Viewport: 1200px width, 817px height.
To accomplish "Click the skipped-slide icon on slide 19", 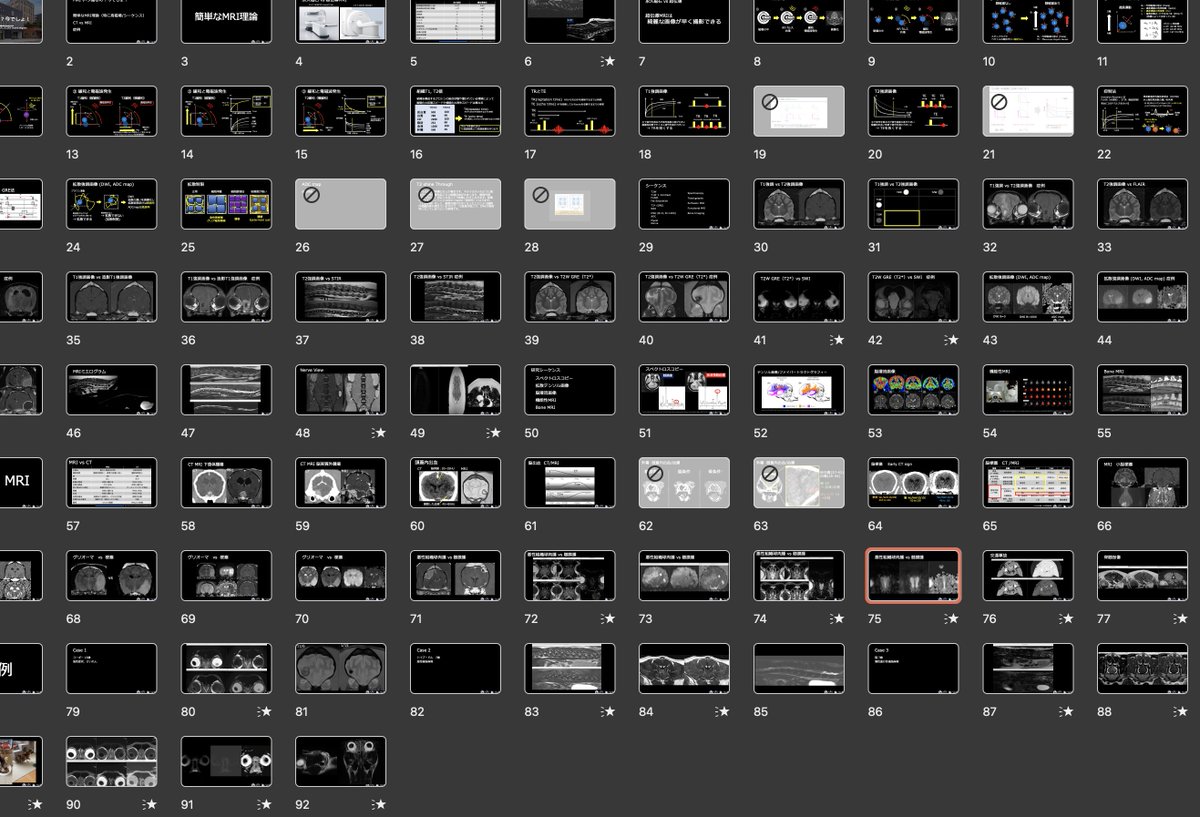I will [x=770, y=103].
